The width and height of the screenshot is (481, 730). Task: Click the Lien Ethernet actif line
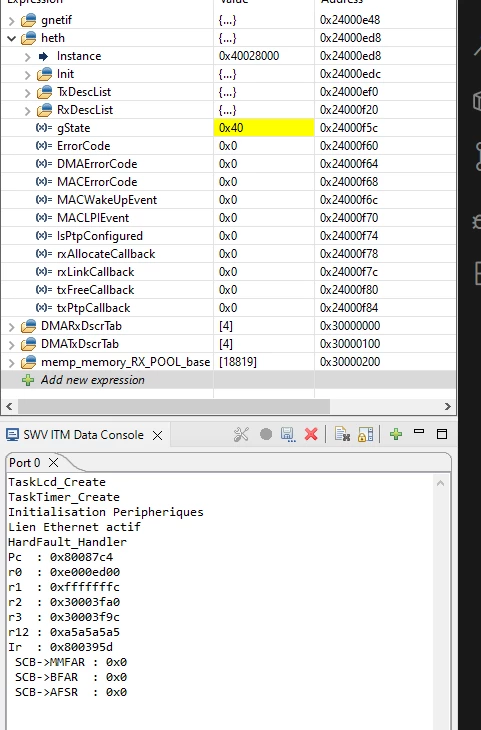click(x=74, y=527)
